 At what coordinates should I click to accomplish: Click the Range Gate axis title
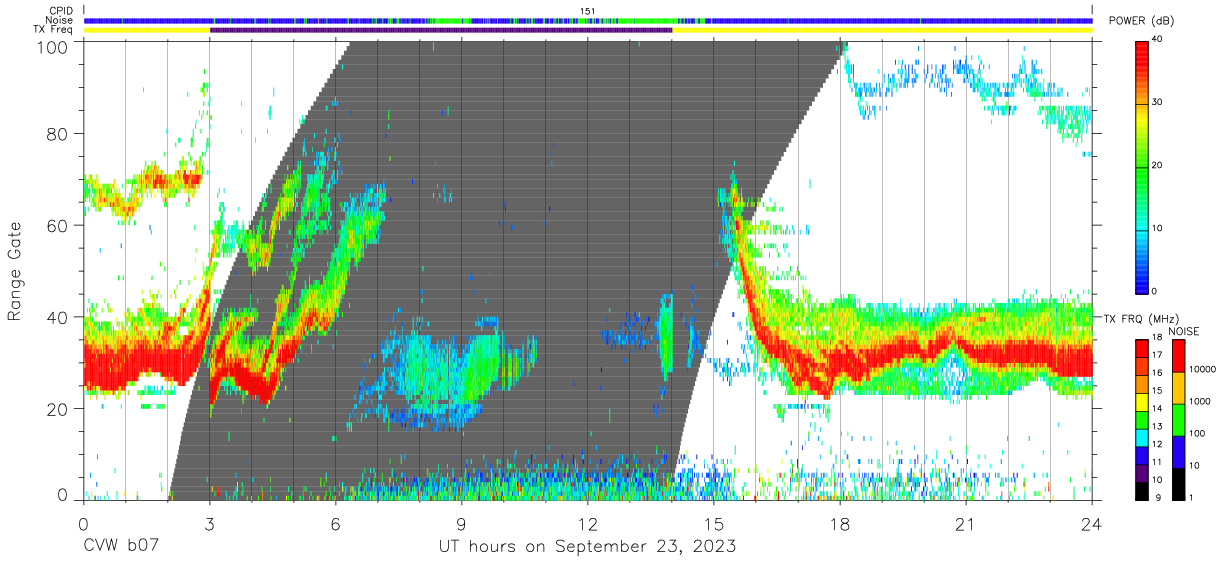point(15,272)
